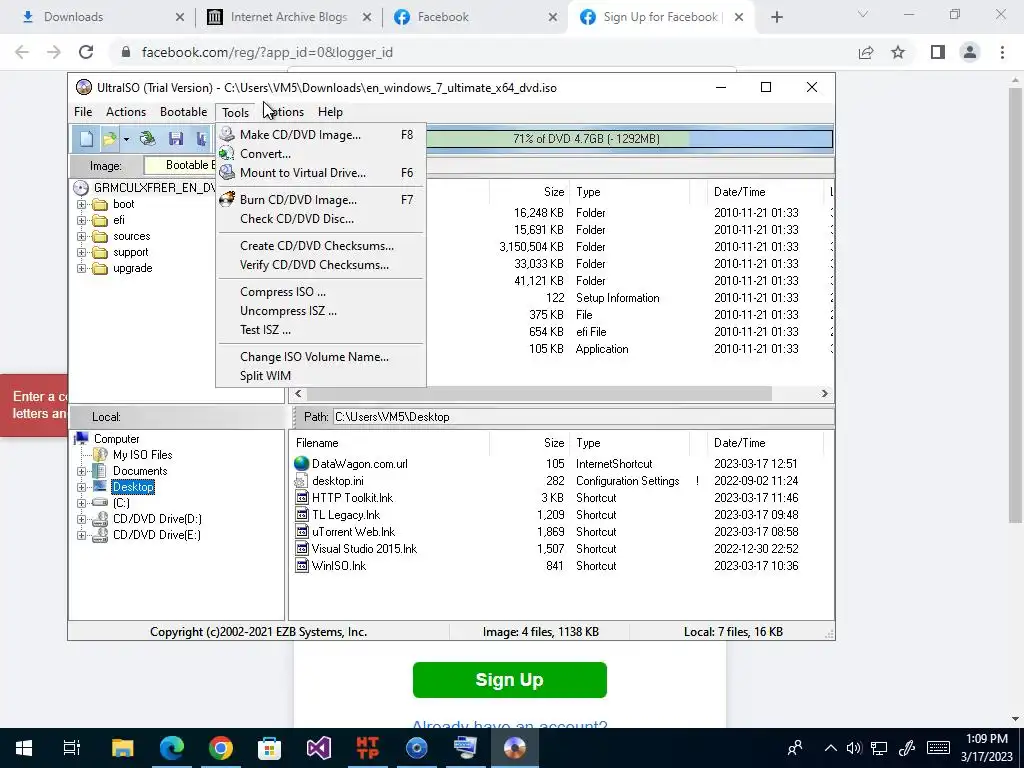Expand the CD/DVD Drive(E:) node
Screen dimensions: 1024x768
point(82,535)
